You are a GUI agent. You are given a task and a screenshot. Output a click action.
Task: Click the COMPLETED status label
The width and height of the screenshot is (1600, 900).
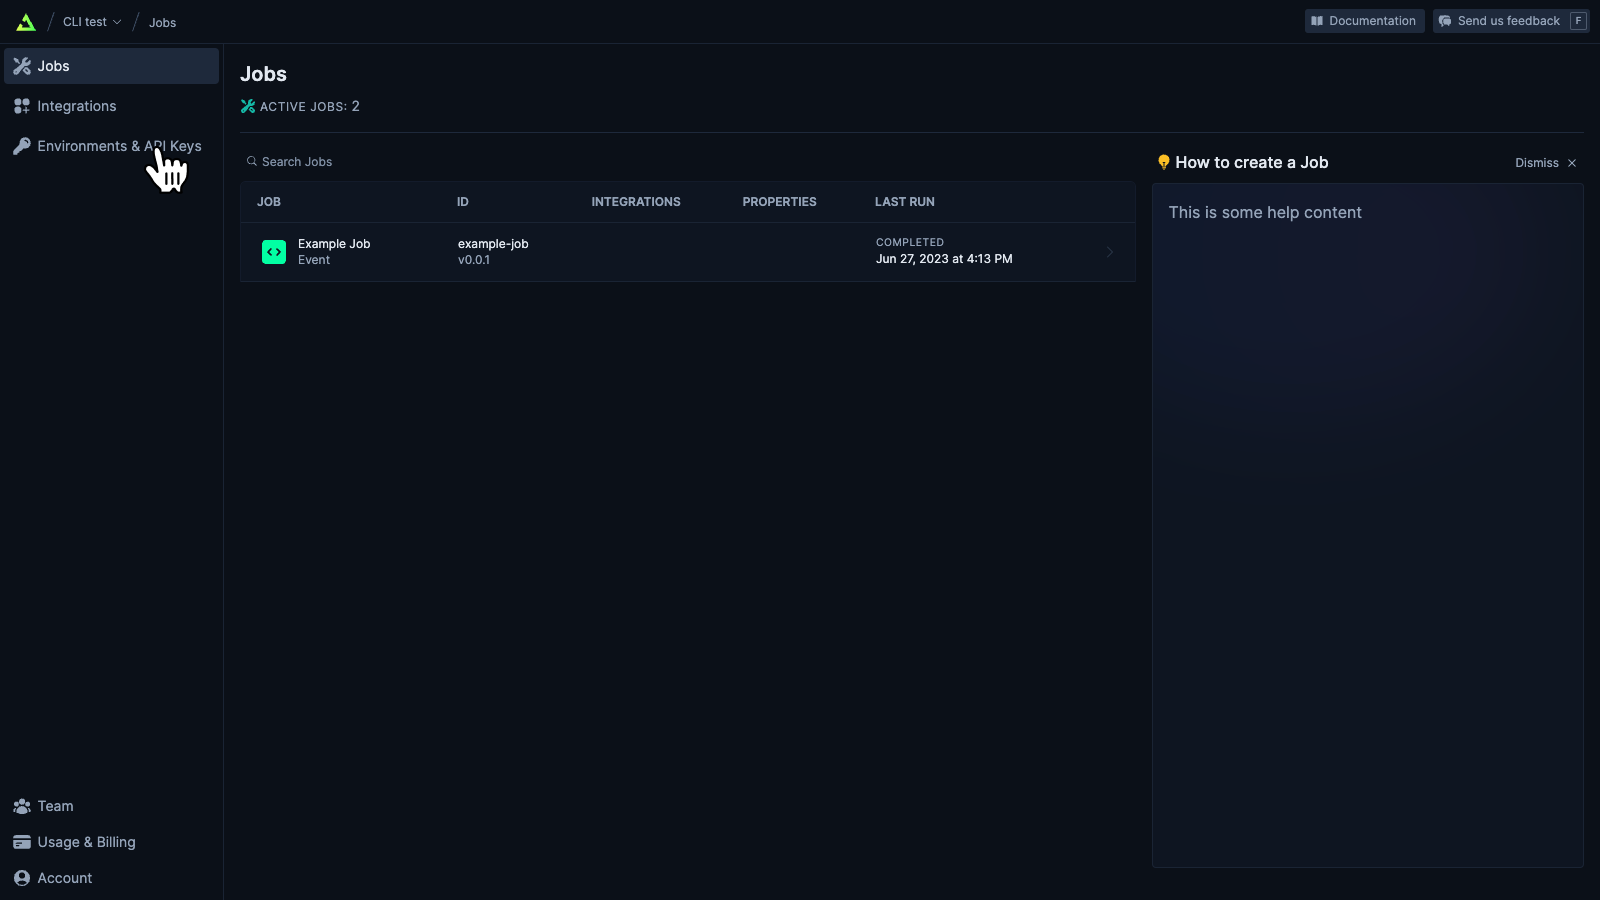pos(910,242)
